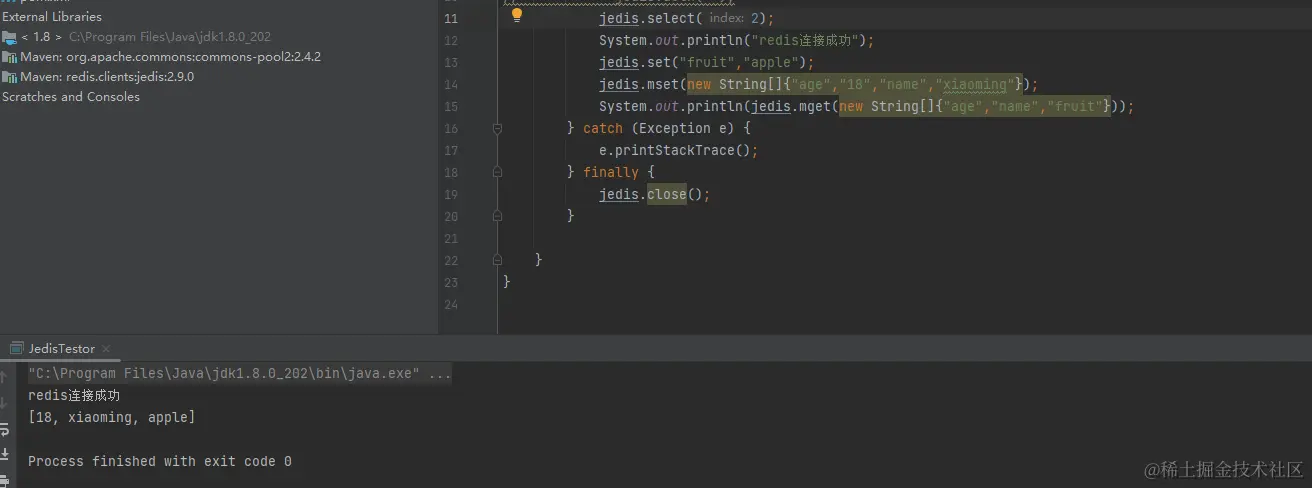Click the "xiaoming" string on line 14

(x=975, y=84)
